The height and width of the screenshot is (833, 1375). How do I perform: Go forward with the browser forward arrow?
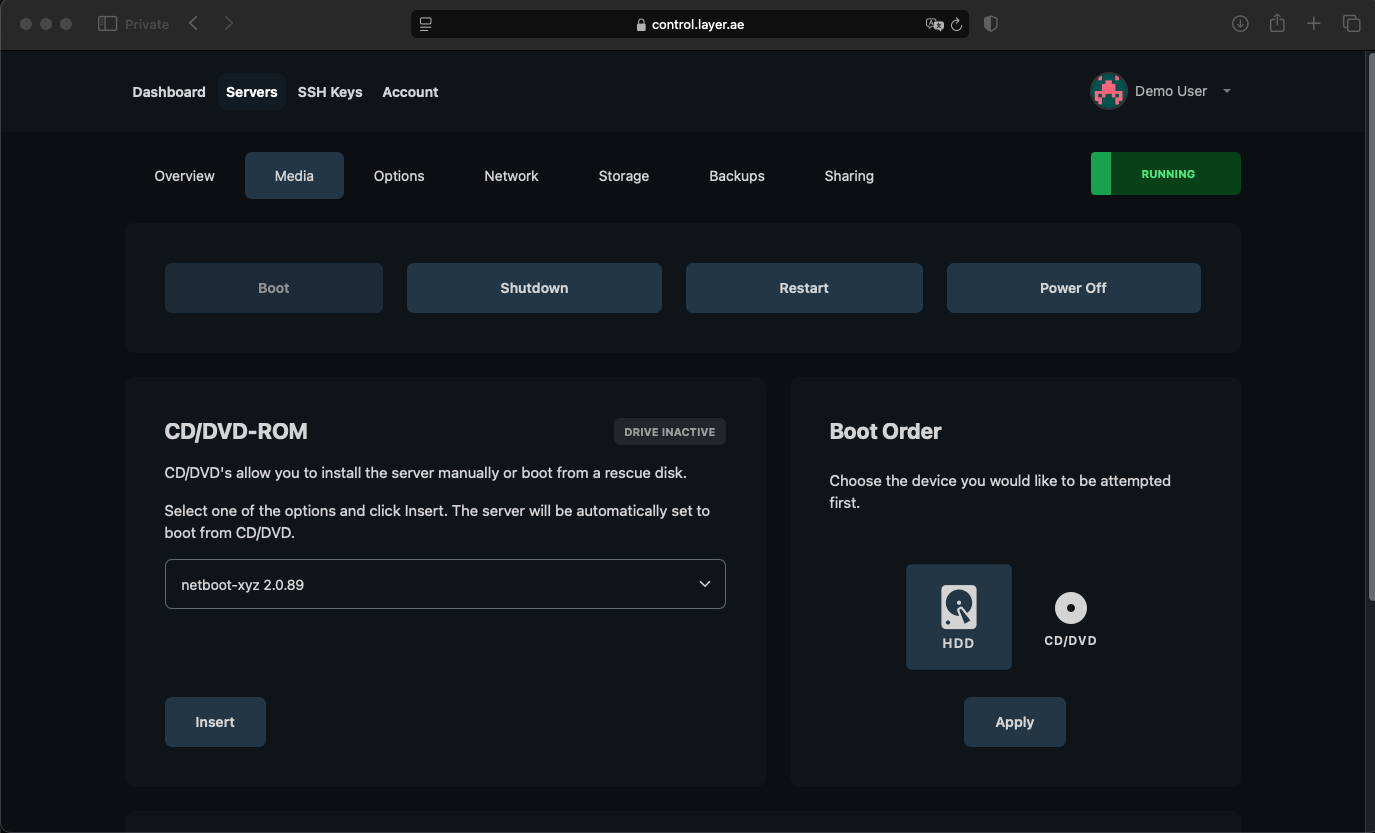229,23
